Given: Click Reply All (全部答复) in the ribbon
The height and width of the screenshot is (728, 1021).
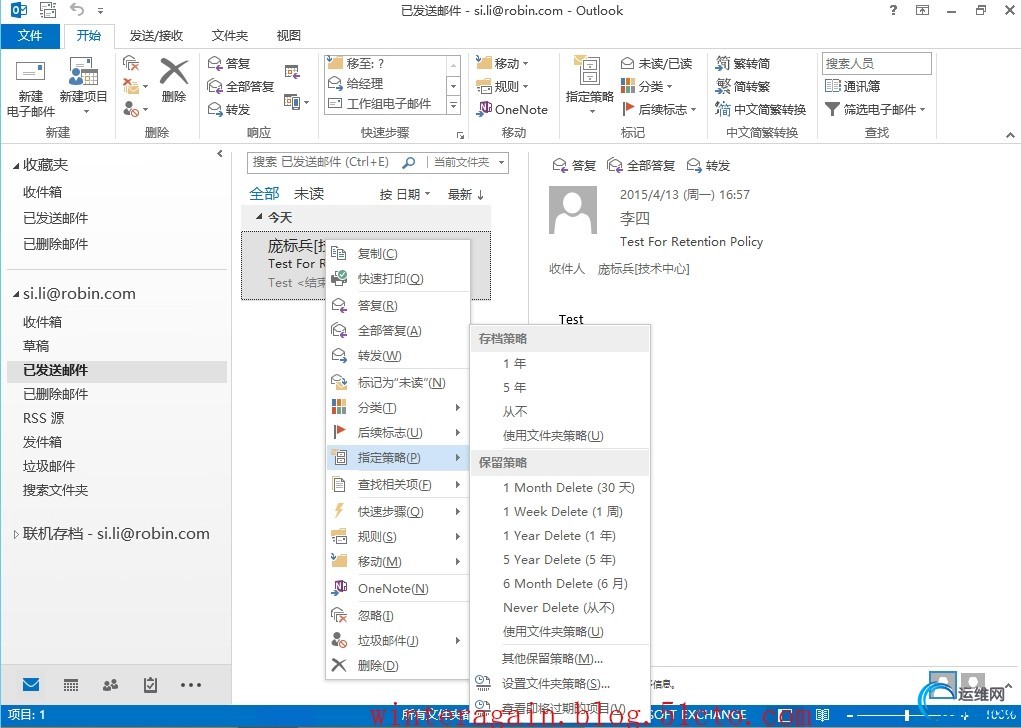Looking at the screenshot, I should click(240, 86).
